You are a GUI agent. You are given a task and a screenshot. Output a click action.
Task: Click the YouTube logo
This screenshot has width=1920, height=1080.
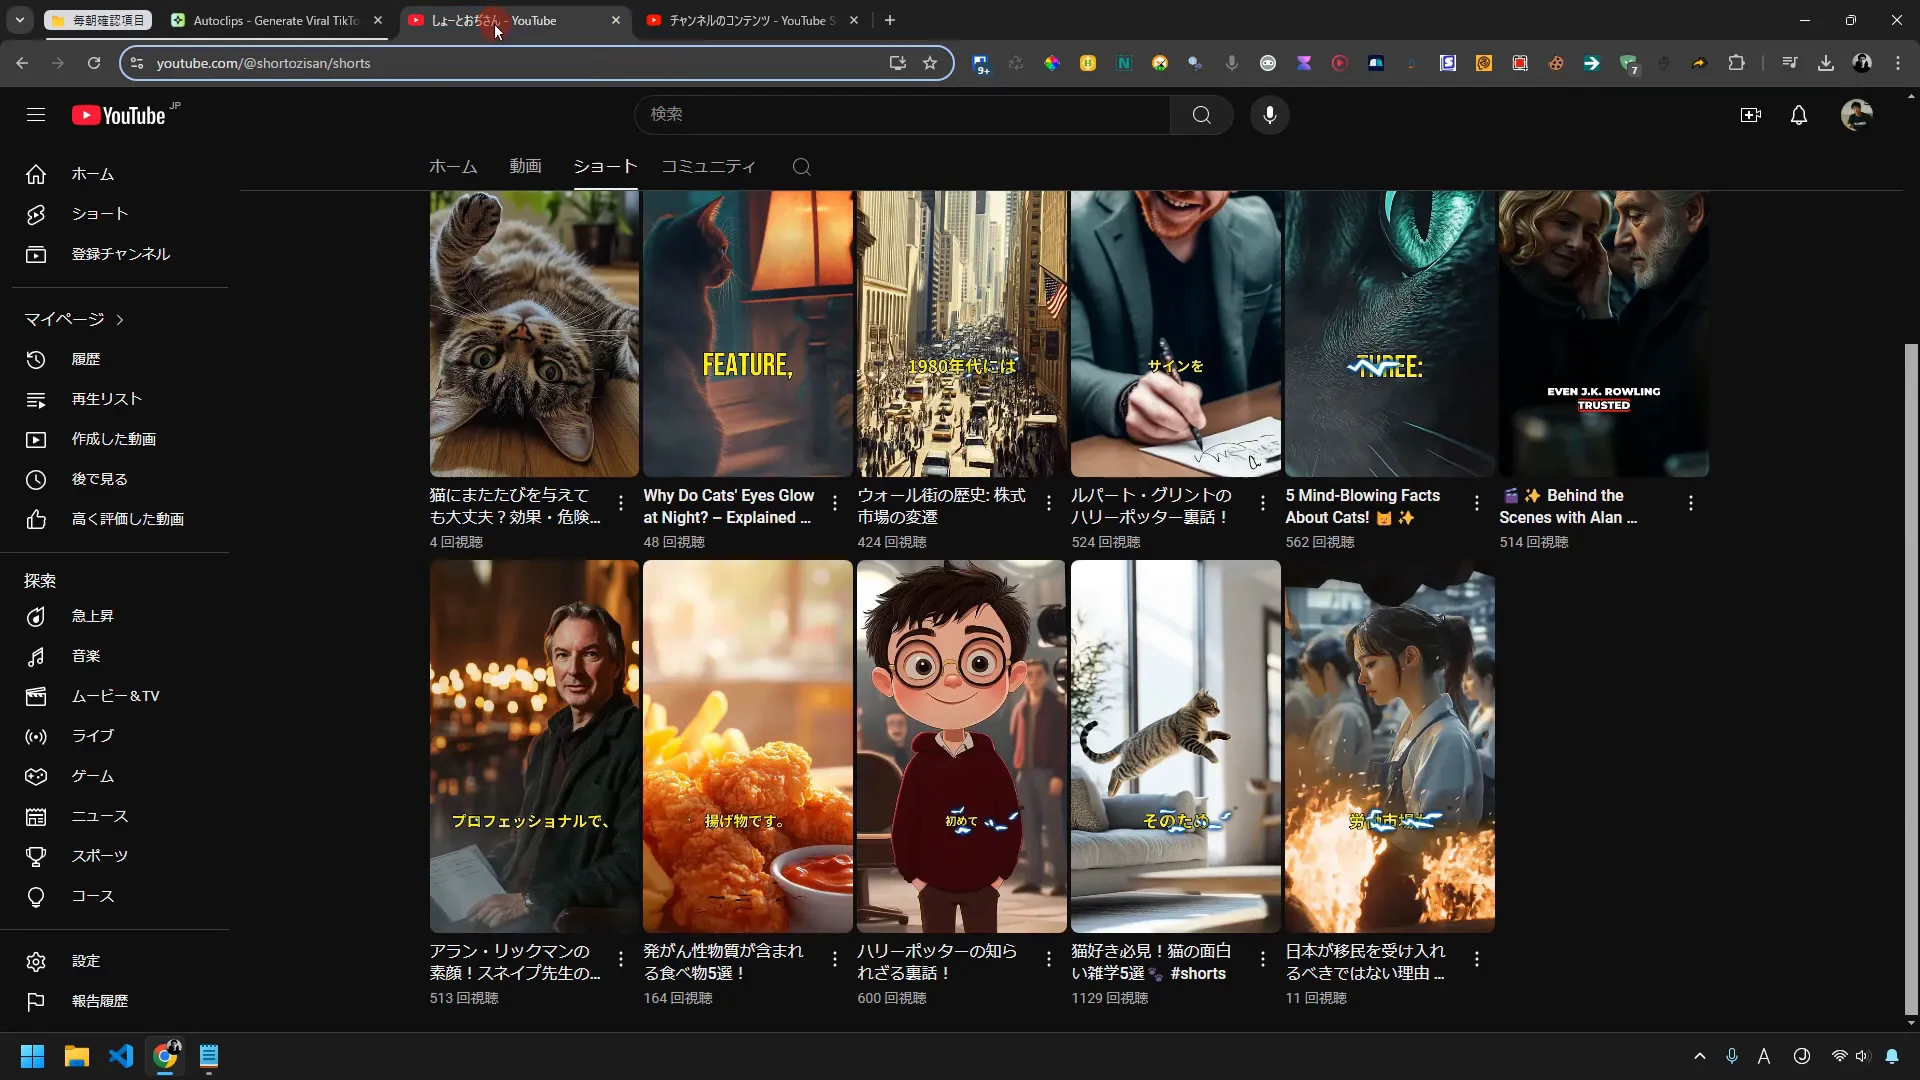click(120, 115)
